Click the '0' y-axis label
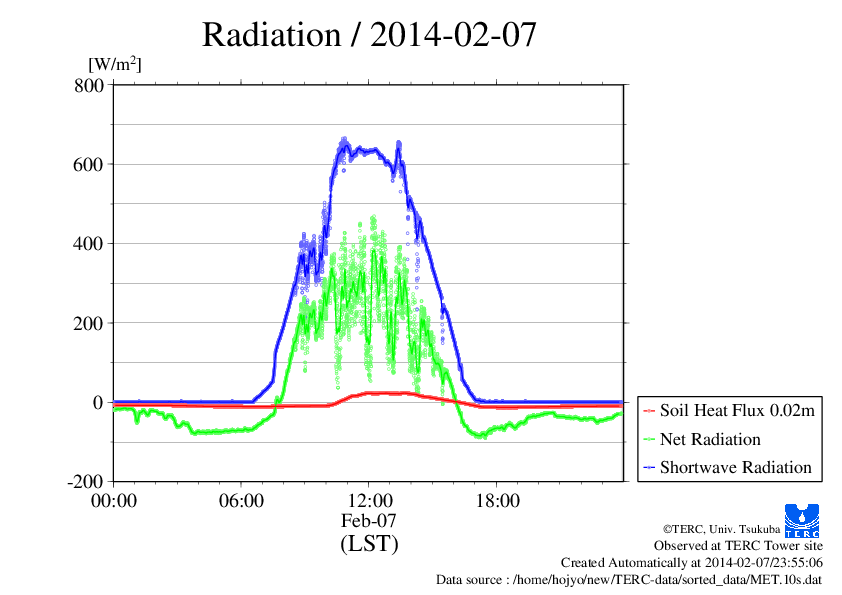Image resolution: width=842 pixels, height=595 pixels. 98,402
